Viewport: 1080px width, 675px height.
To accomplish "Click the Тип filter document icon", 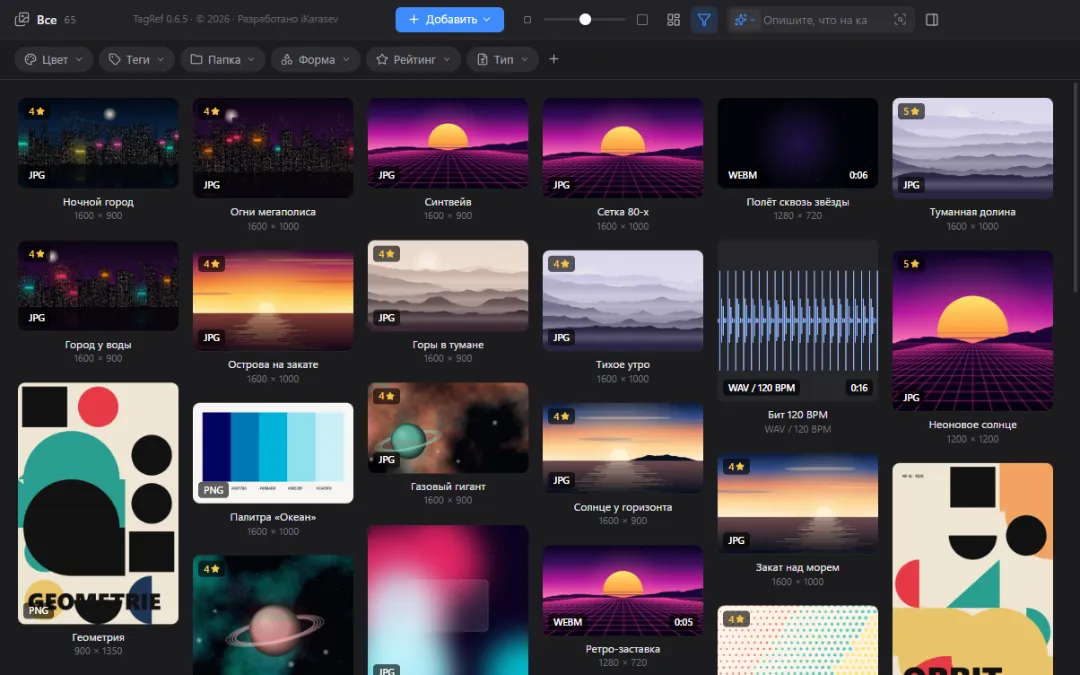I will [x=482, y=59].
